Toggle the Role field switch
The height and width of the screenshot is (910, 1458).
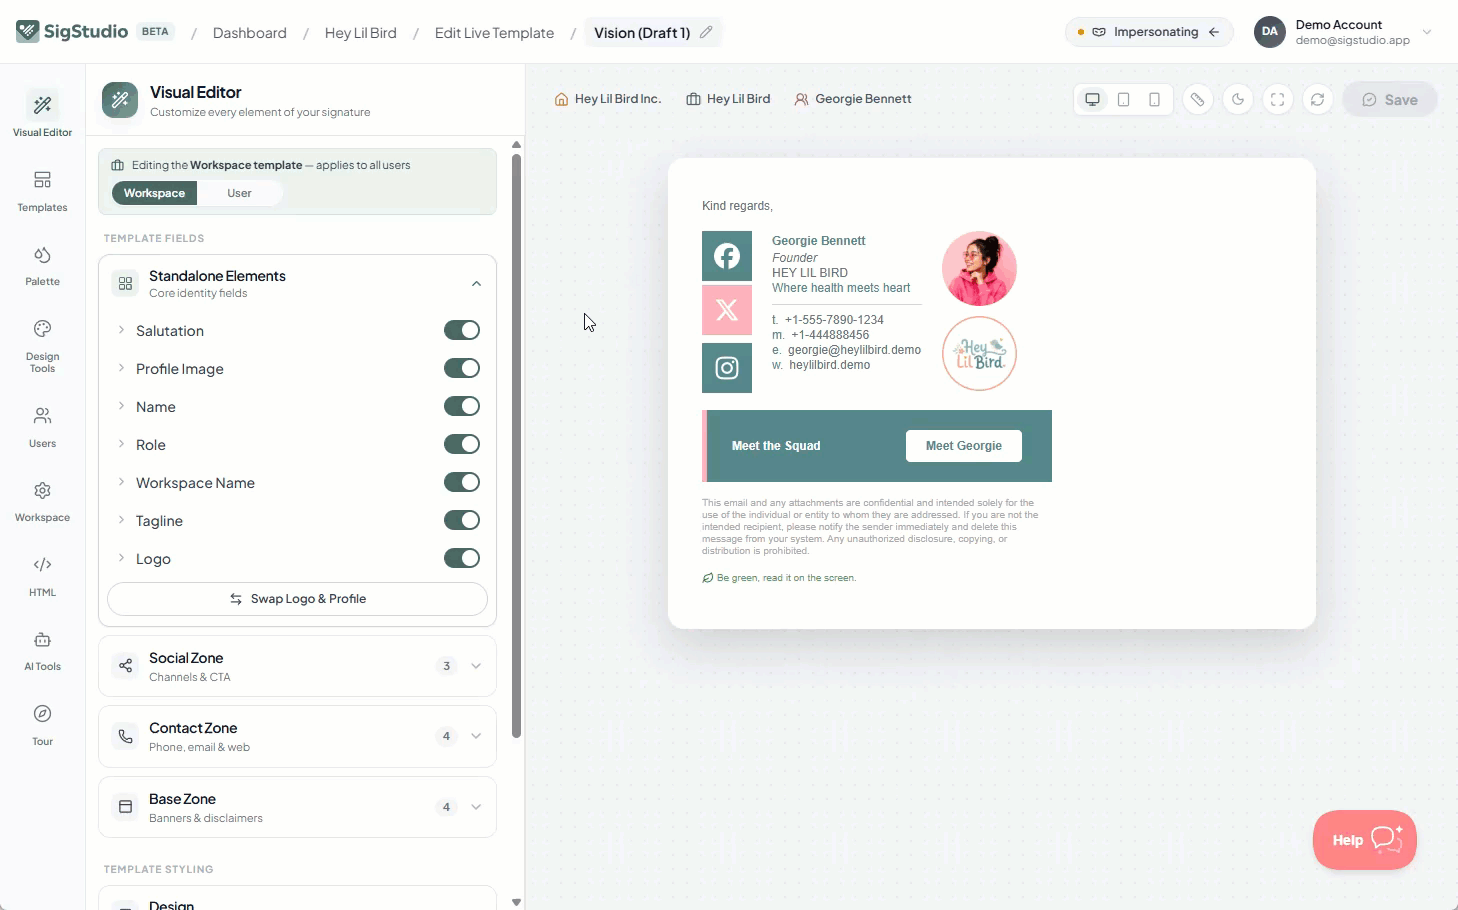462,444
